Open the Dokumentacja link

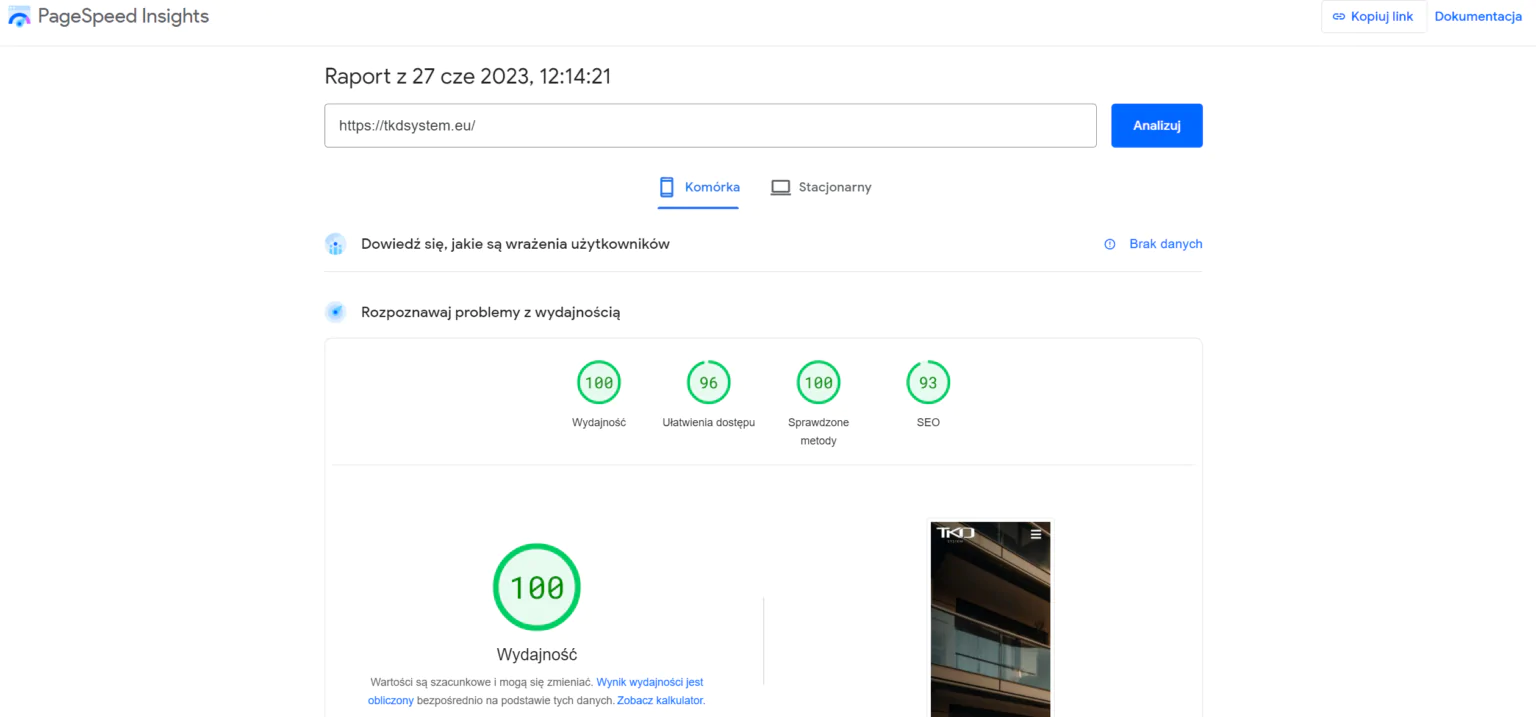1478,17
